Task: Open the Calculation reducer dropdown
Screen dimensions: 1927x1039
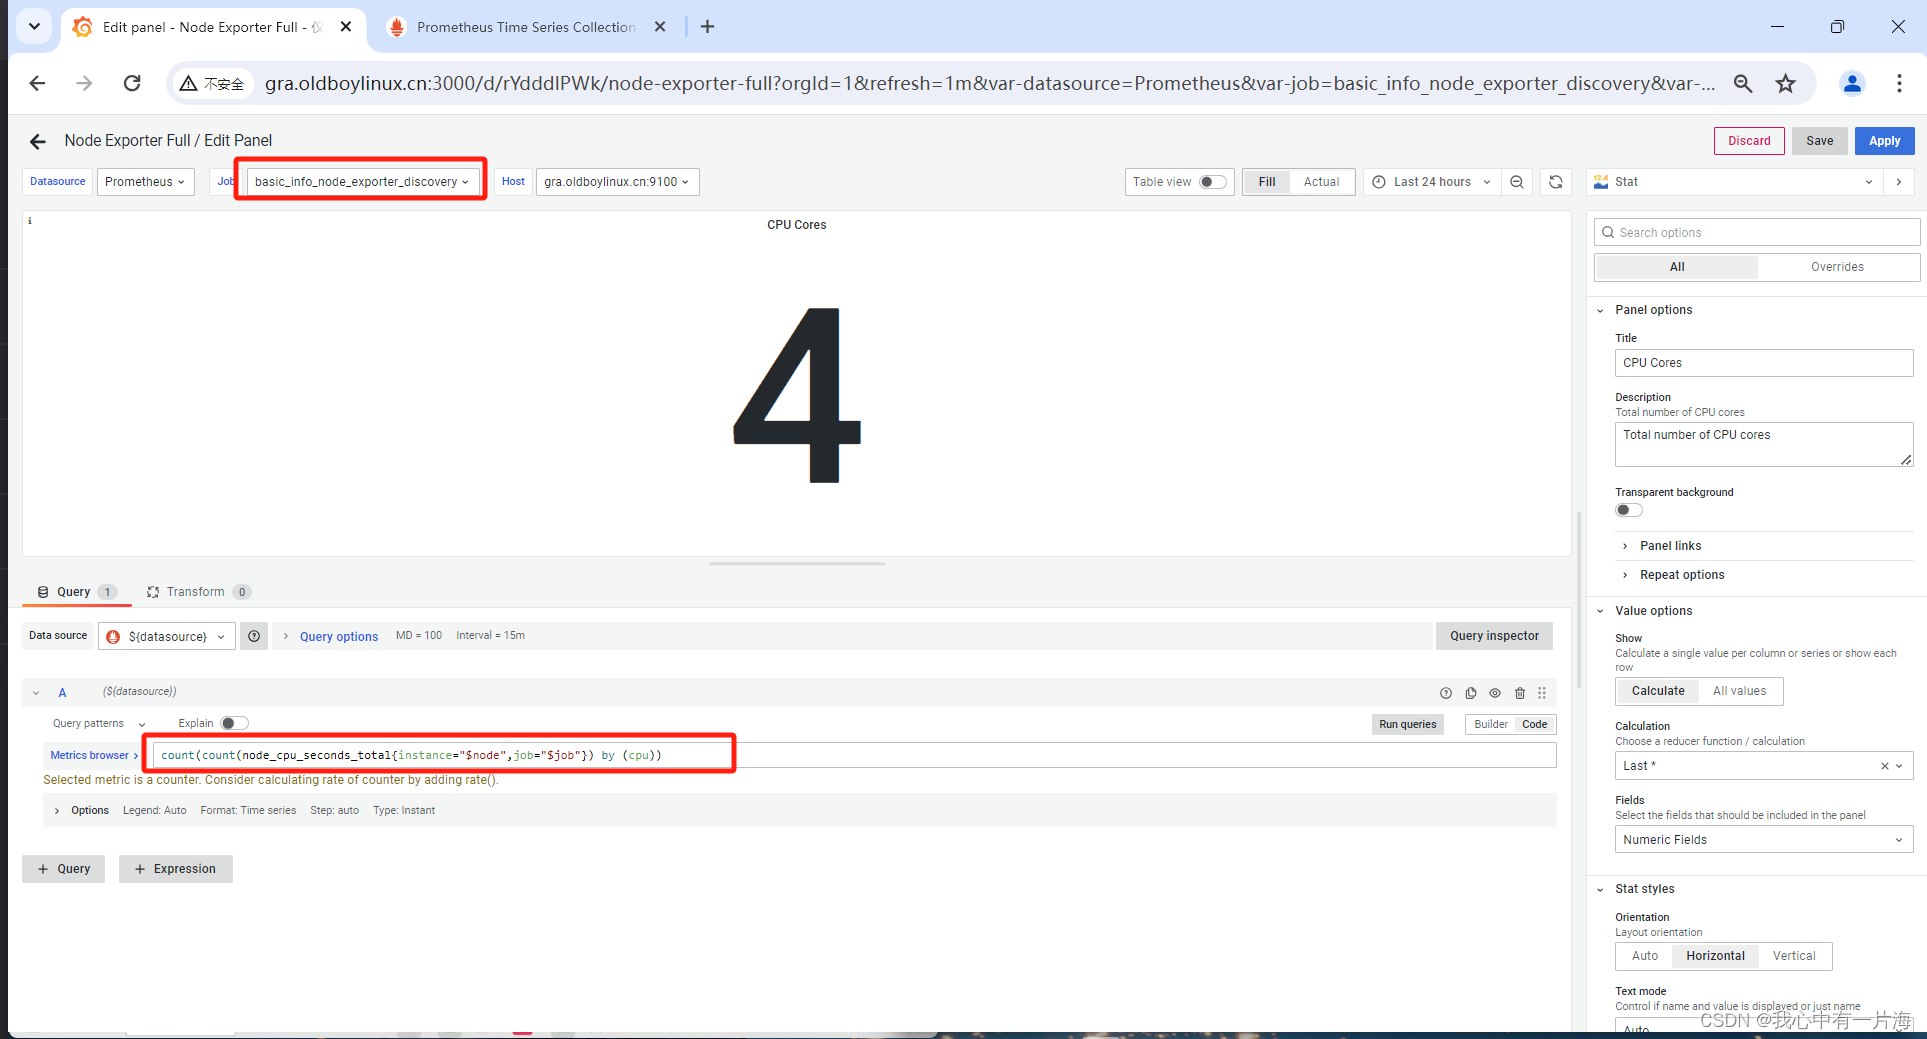Action: (x=1763, y=766)
